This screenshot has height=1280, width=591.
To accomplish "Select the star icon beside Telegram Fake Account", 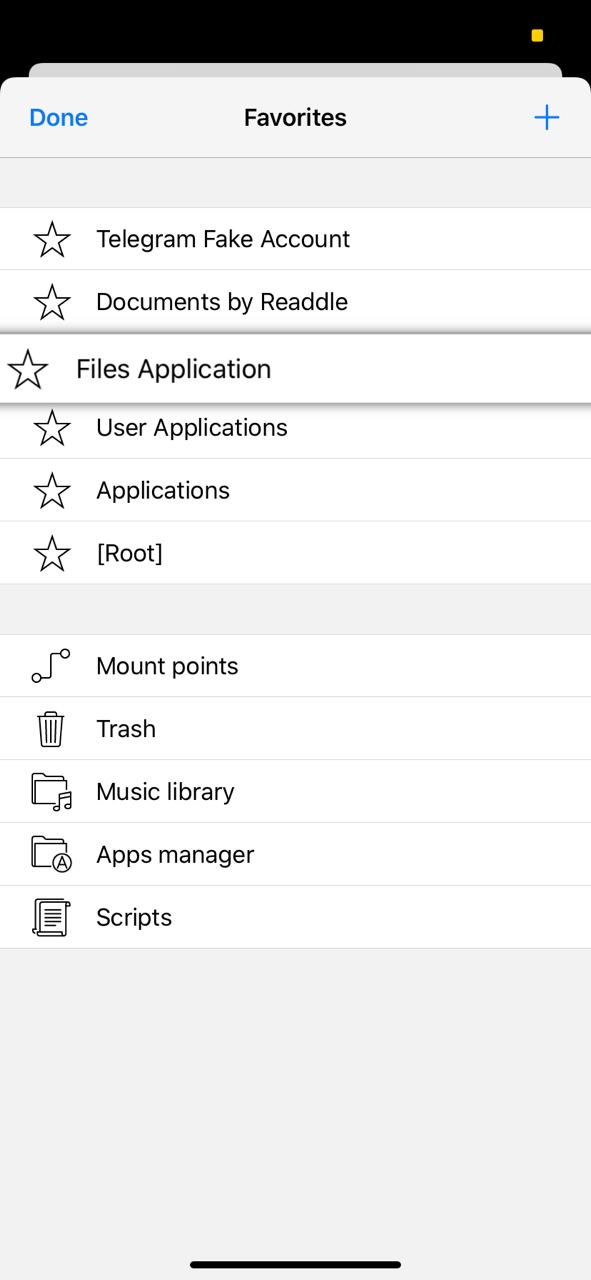I will coord(52,239).
